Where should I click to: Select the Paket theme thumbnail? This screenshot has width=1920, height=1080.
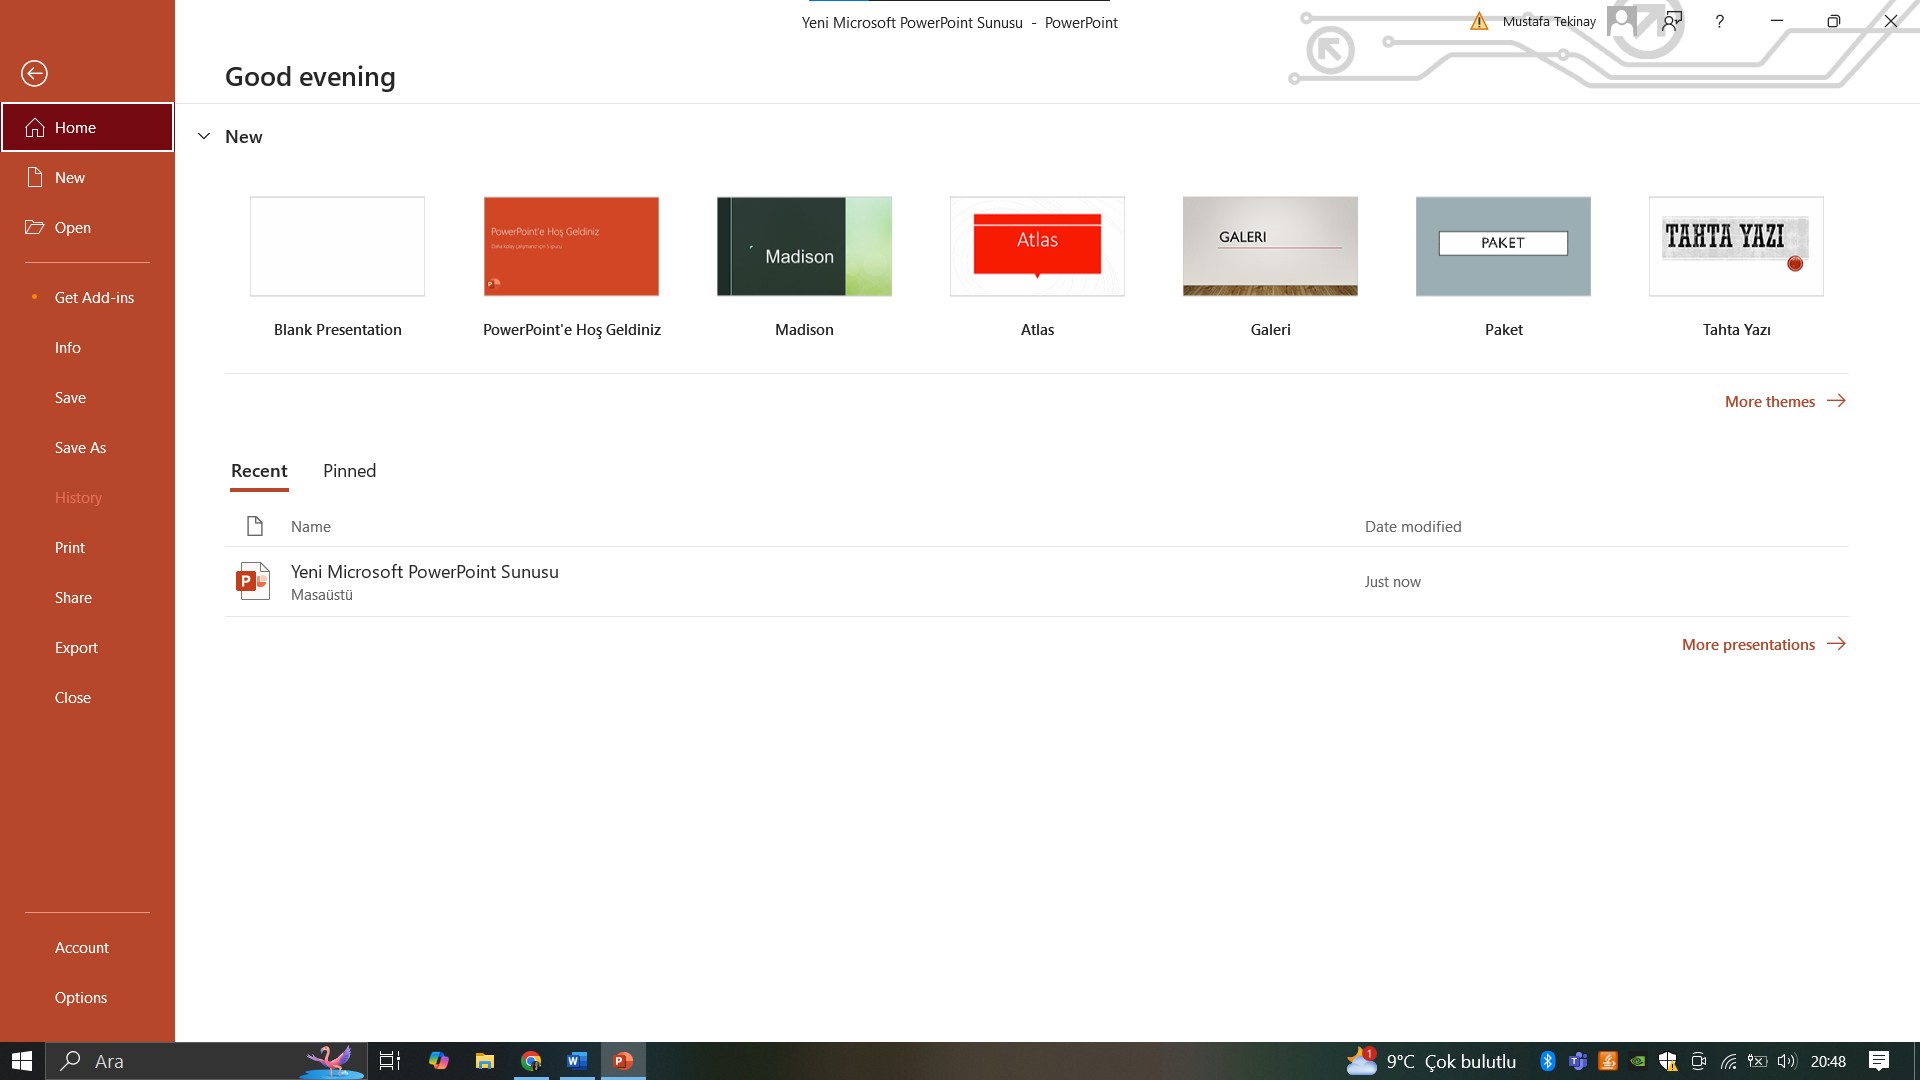click(1503, 246)
